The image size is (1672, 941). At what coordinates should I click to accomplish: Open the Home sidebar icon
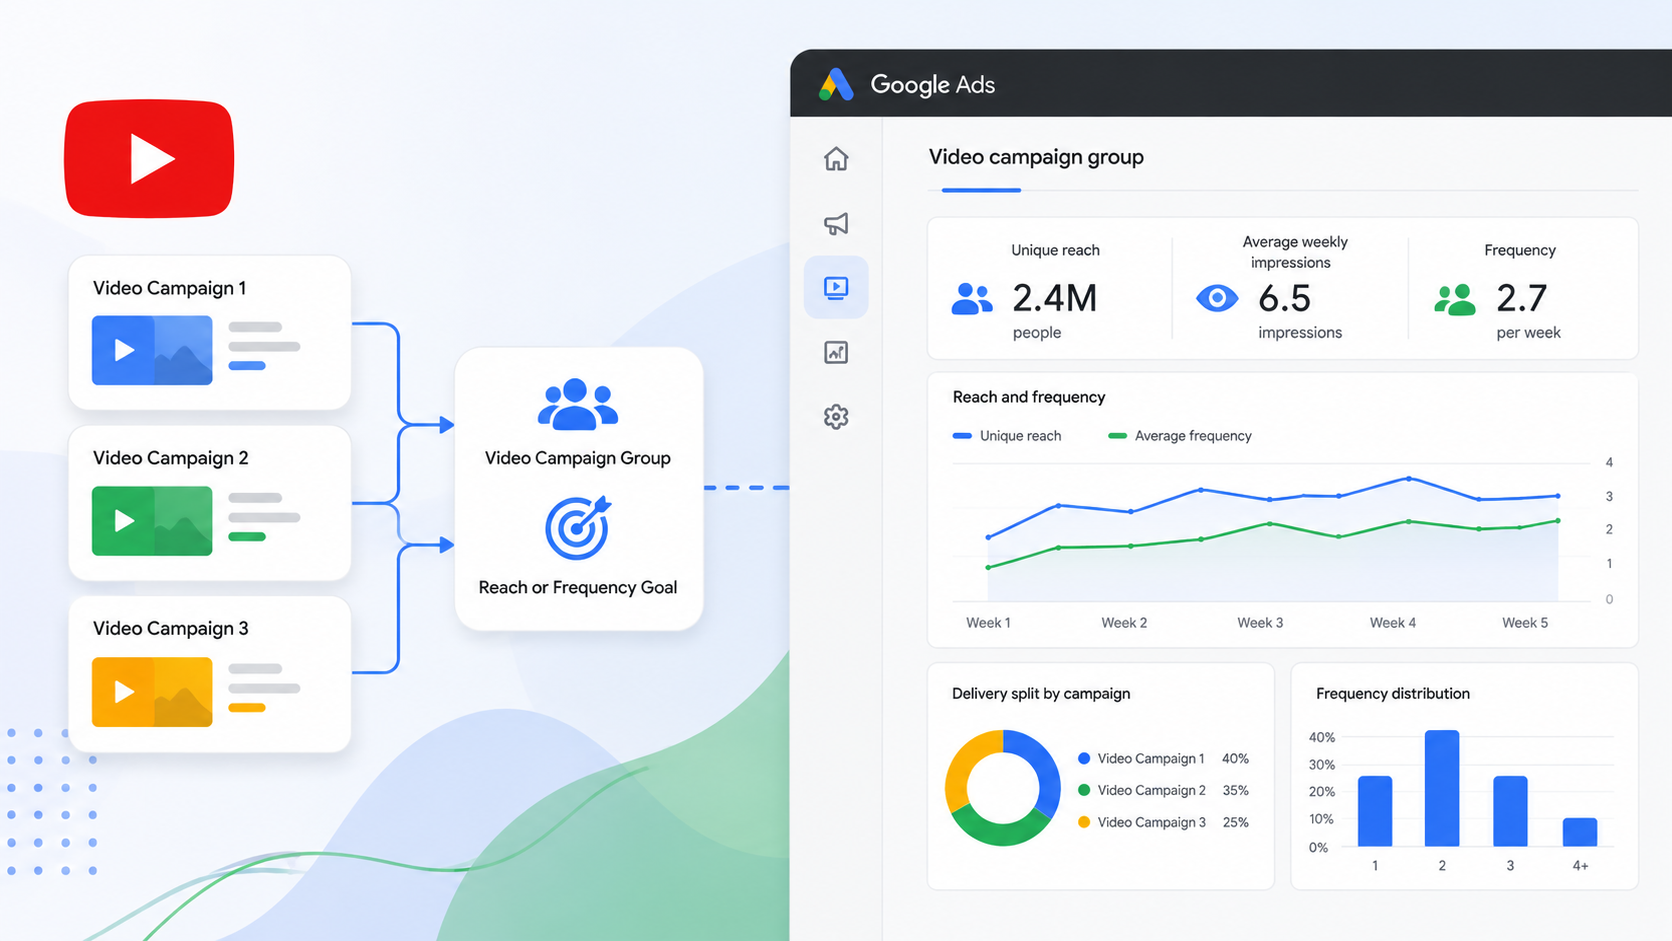coord(836,159)
